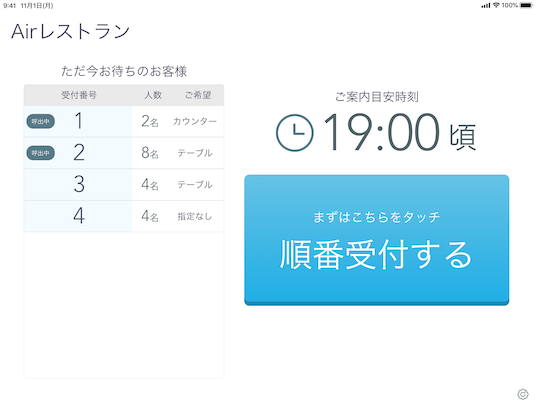Open settings gear icon at bottom corner
This screenshot has height=405, width=540.
pyautogui.click(x=522, y=394)
